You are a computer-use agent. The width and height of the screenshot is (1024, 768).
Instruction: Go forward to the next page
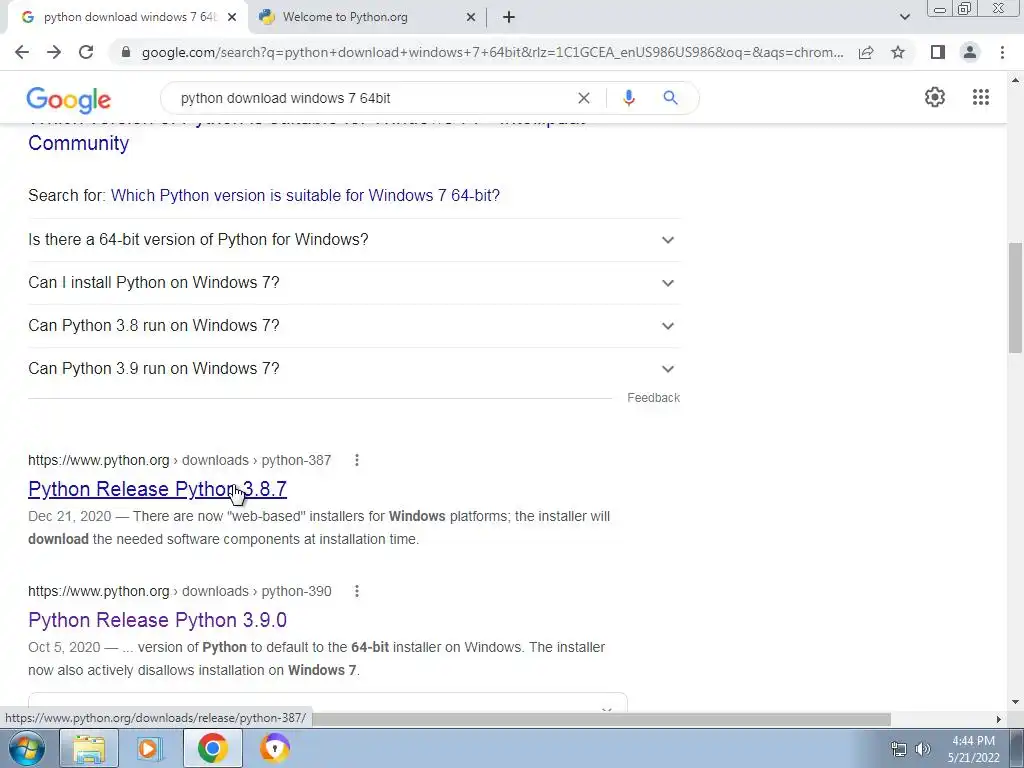54,52
